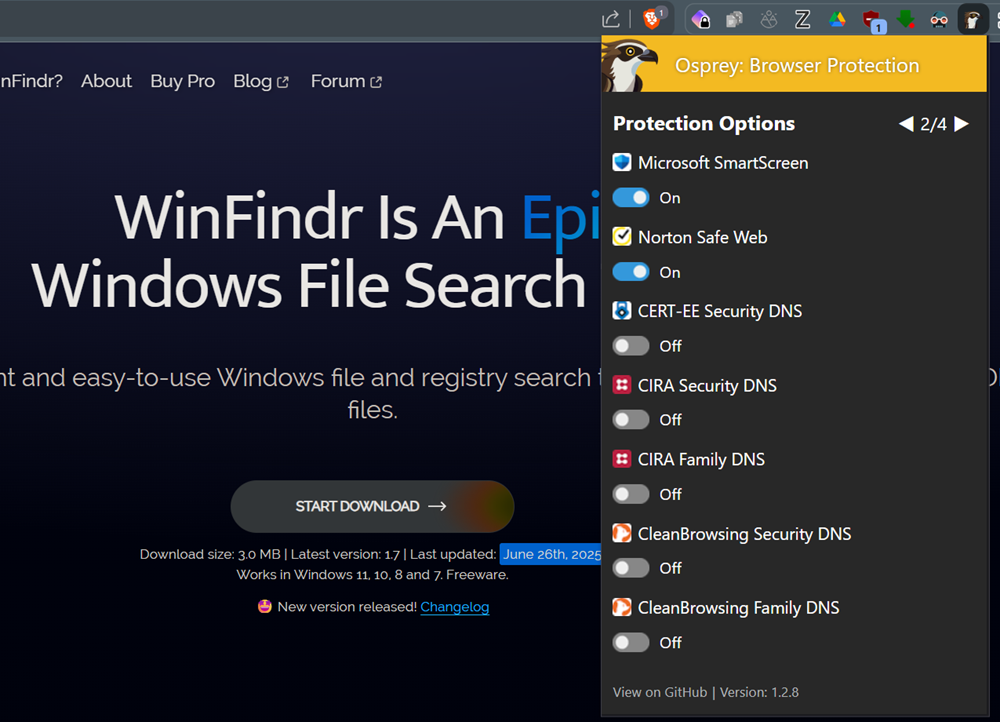Click the CleanBrowsing Family DNS icon
This screenshot has width=1000, height=722.
[622, 607]
